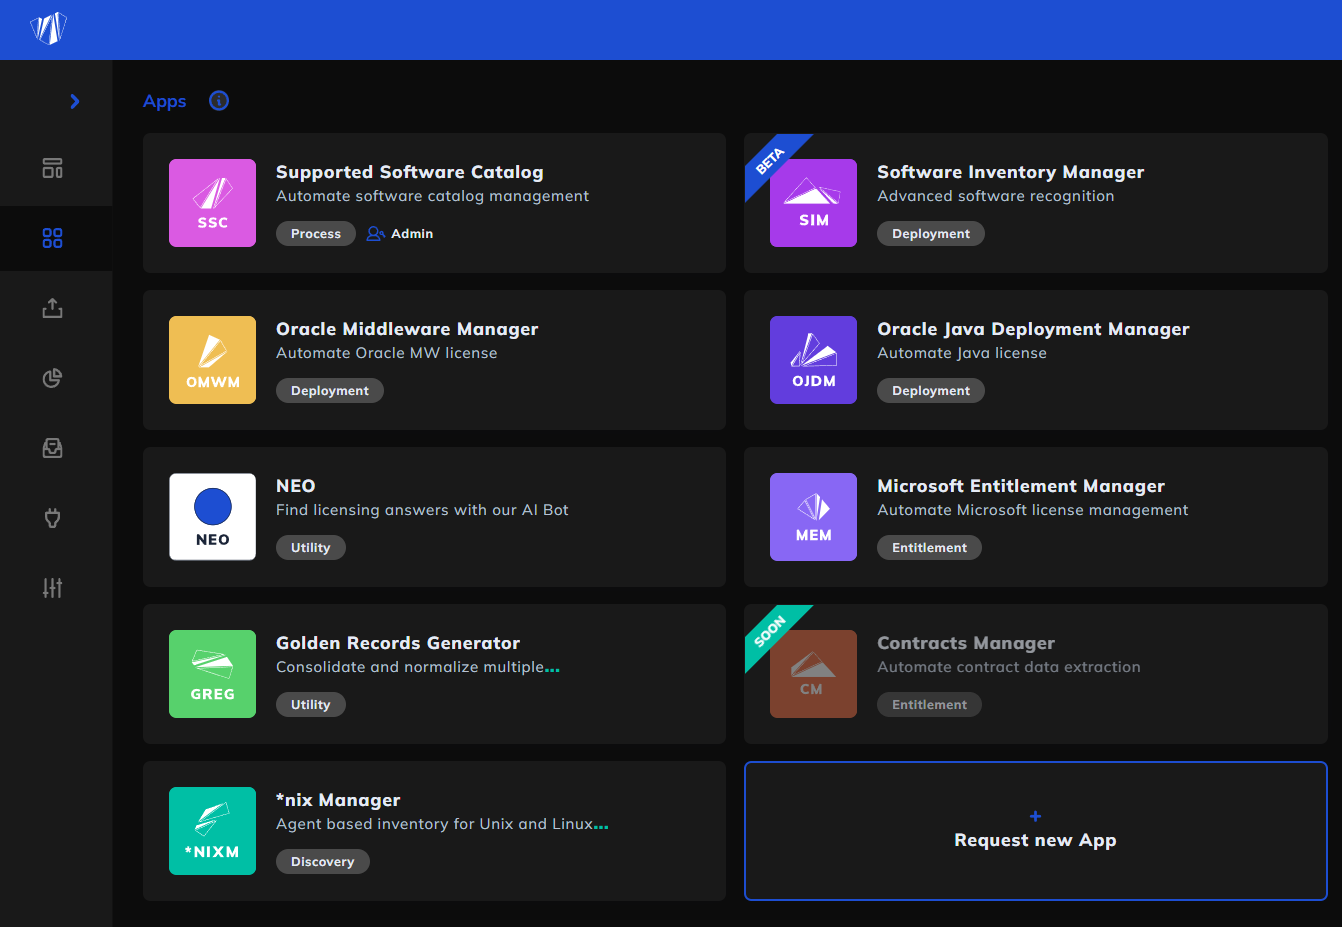Screen dimensions: 1342x927
Task: Click 'Automate contract data extraction' description
Action: click(x=1009, y=667)
